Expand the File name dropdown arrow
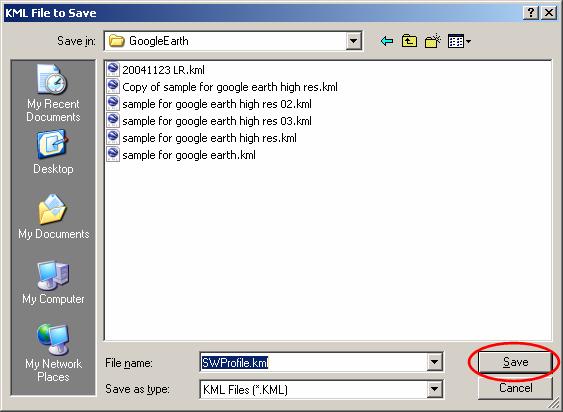The height and width of the screenshot is (412, 563). 434,362
